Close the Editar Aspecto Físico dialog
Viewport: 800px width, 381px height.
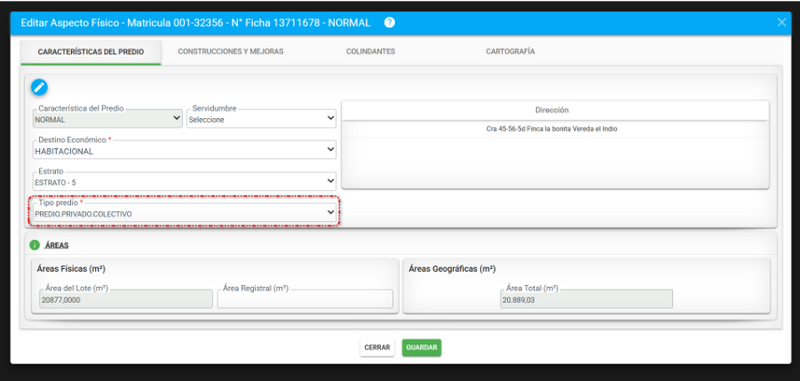click(x=781, y=22)
